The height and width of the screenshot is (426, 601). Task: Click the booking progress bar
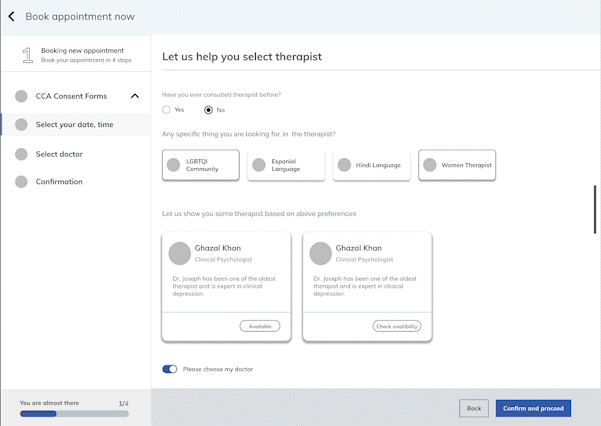[74, 413]
